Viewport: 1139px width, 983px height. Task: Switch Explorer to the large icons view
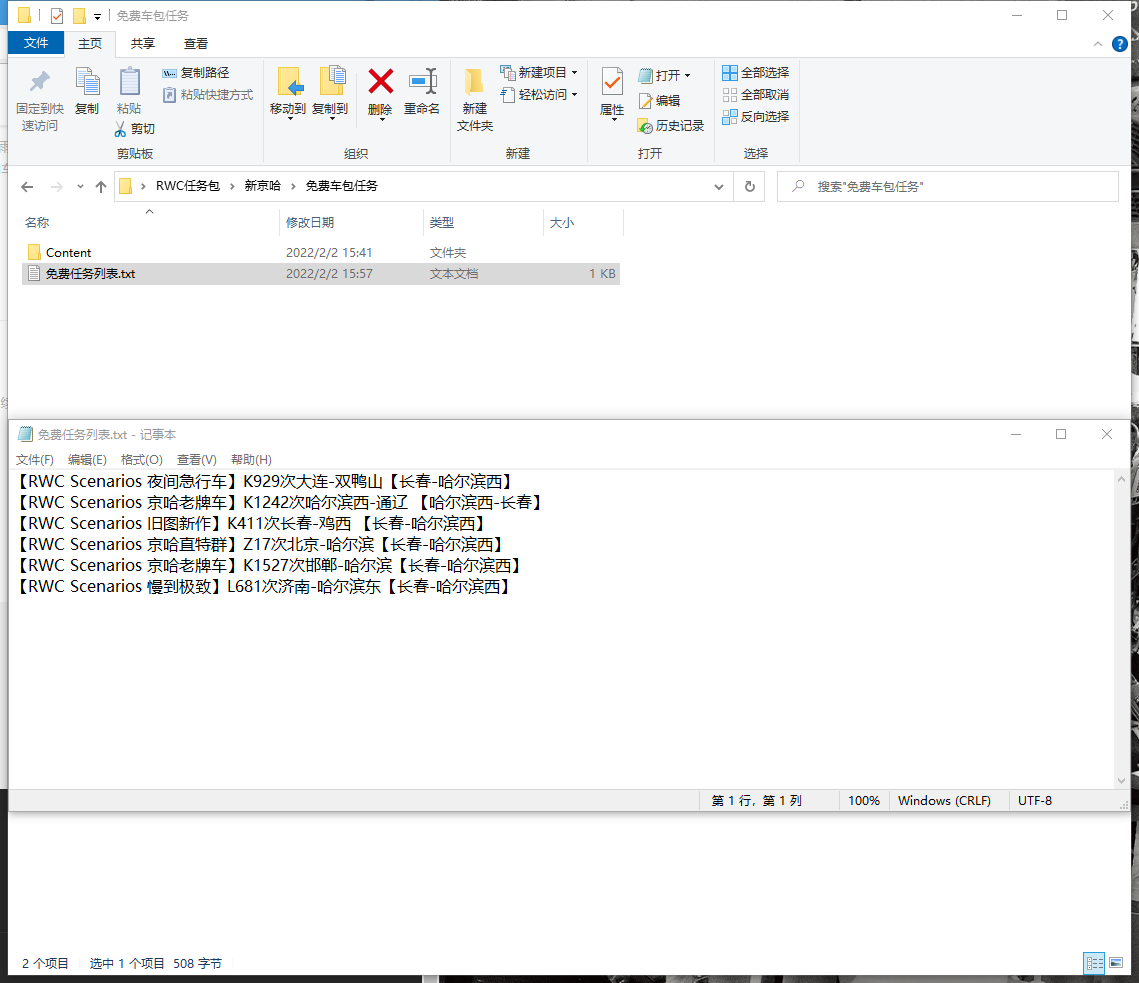click(1116, 963)
